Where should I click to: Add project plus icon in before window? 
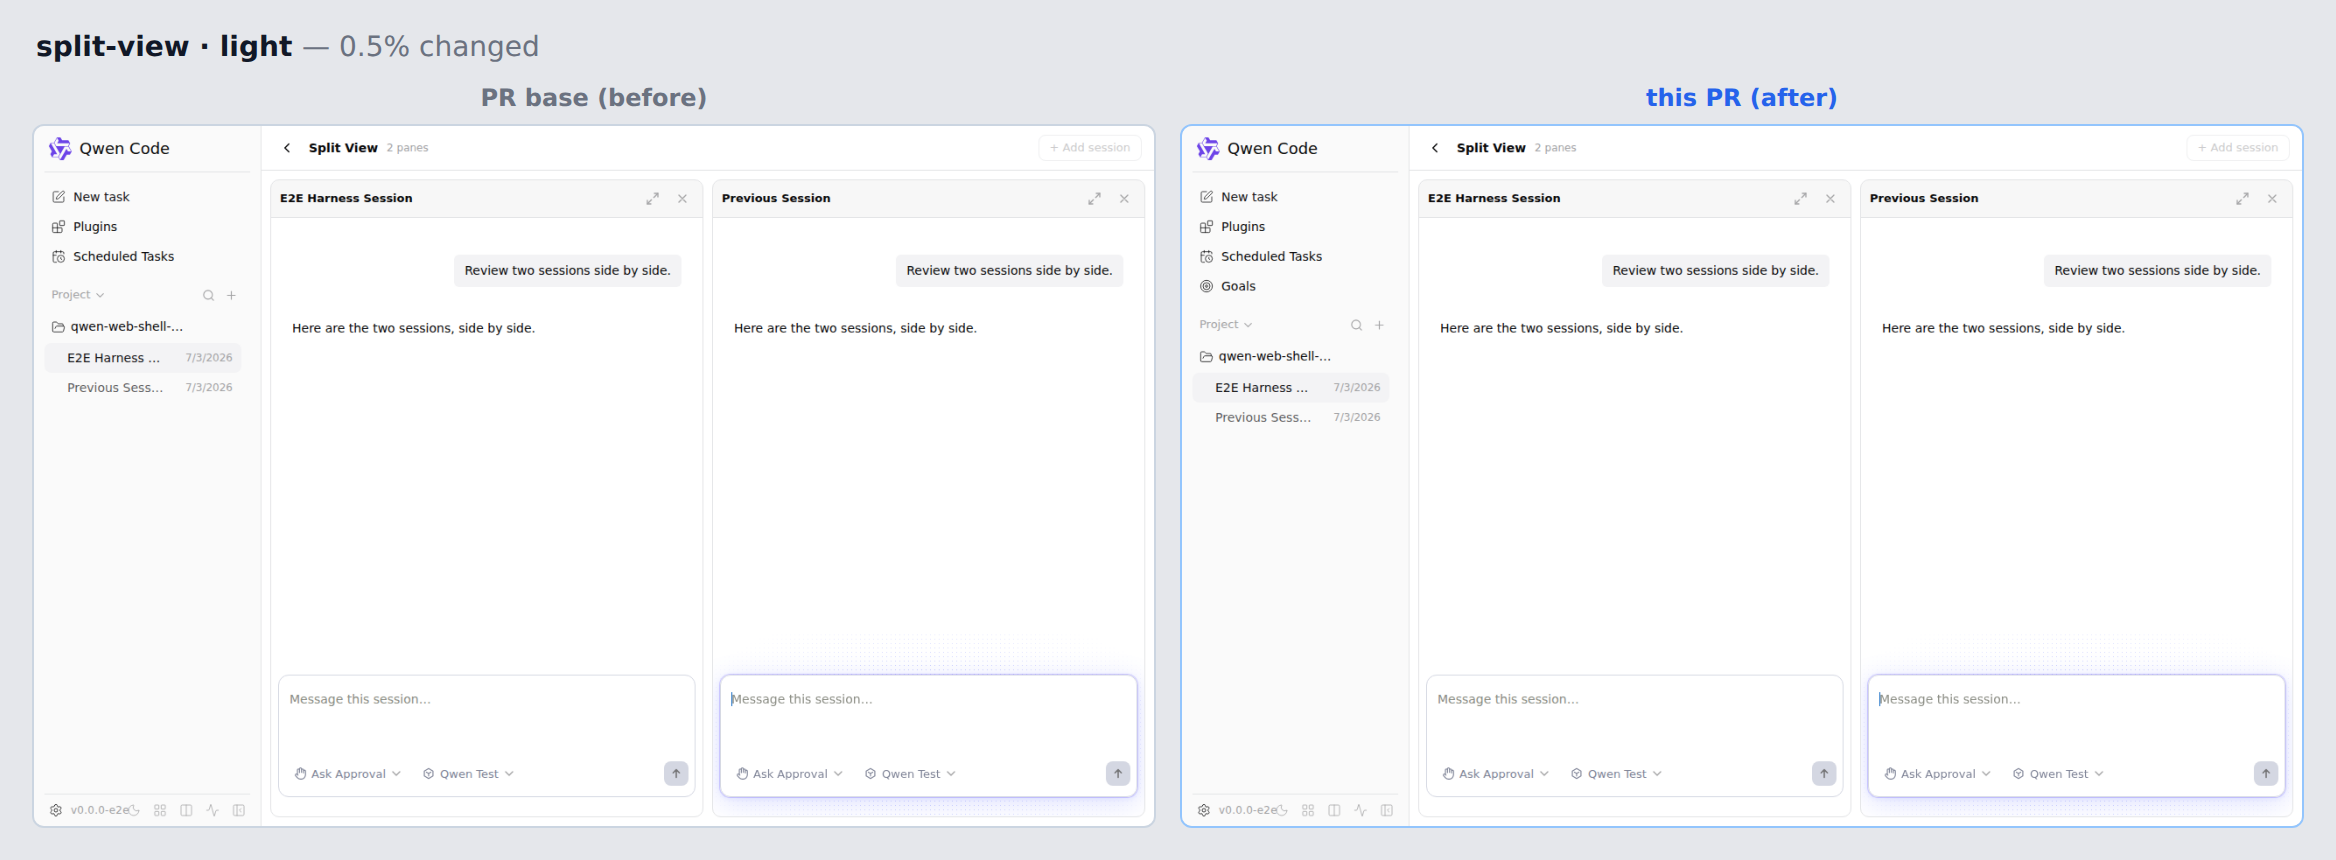[231, 295]
